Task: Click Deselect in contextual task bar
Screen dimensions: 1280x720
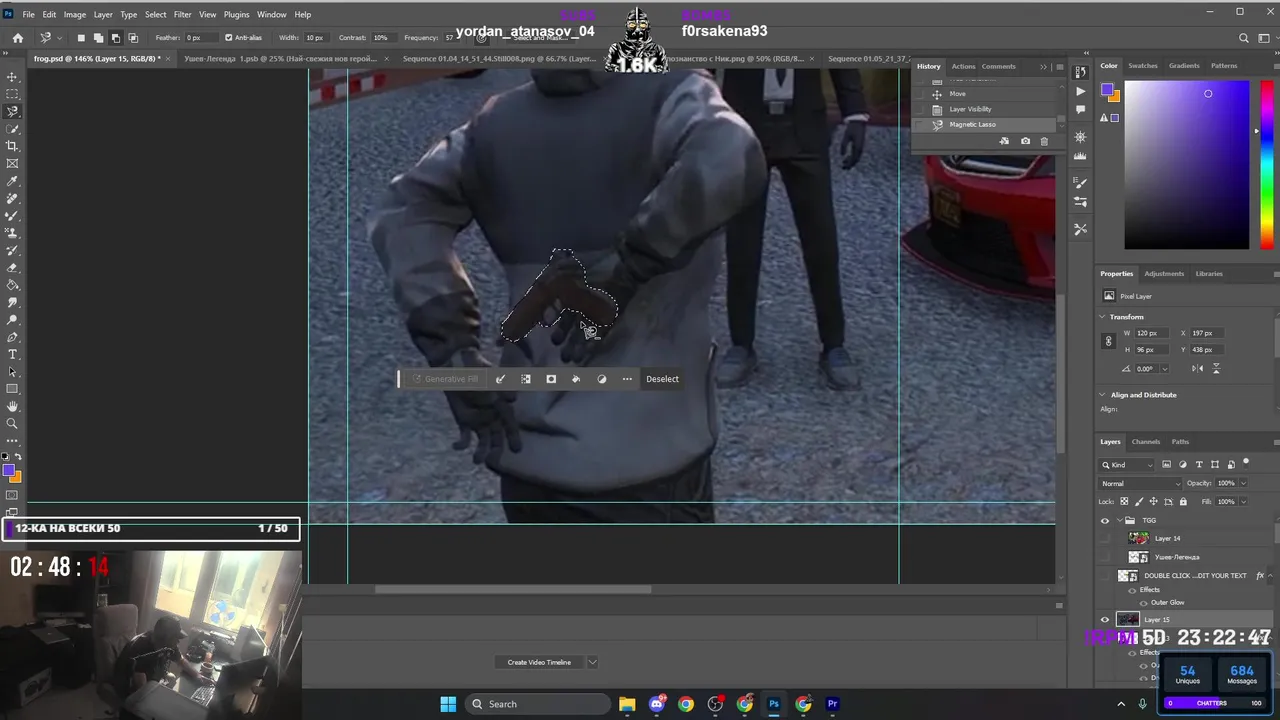Action: [662, 379]
